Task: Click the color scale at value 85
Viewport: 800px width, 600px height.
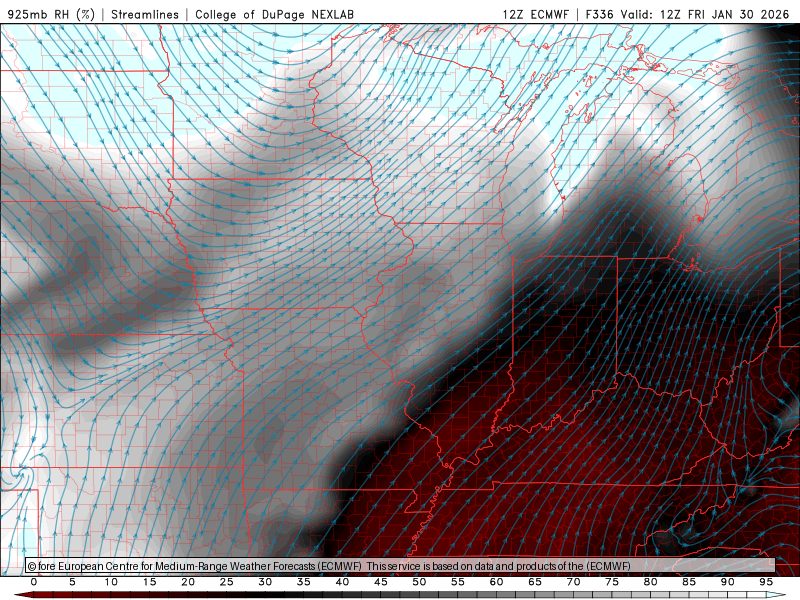Action: click(689, 582)
